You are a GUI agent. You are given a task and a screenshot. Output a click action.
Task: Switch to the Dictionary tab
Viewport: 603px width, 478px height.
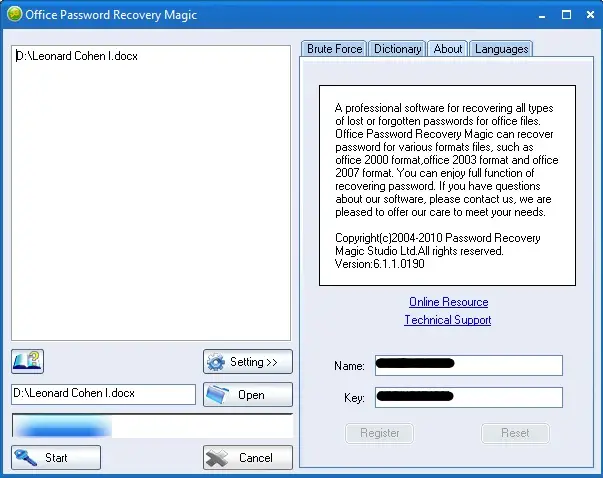[x=397, y=49]
